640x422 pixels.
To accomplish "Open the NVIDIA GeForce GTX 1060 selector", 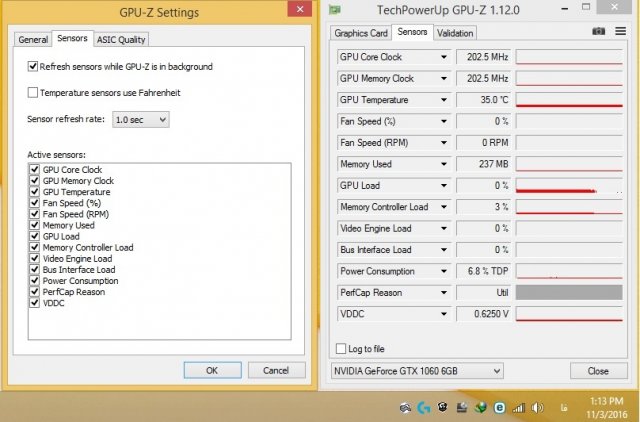I will click(x=415, y=371).
